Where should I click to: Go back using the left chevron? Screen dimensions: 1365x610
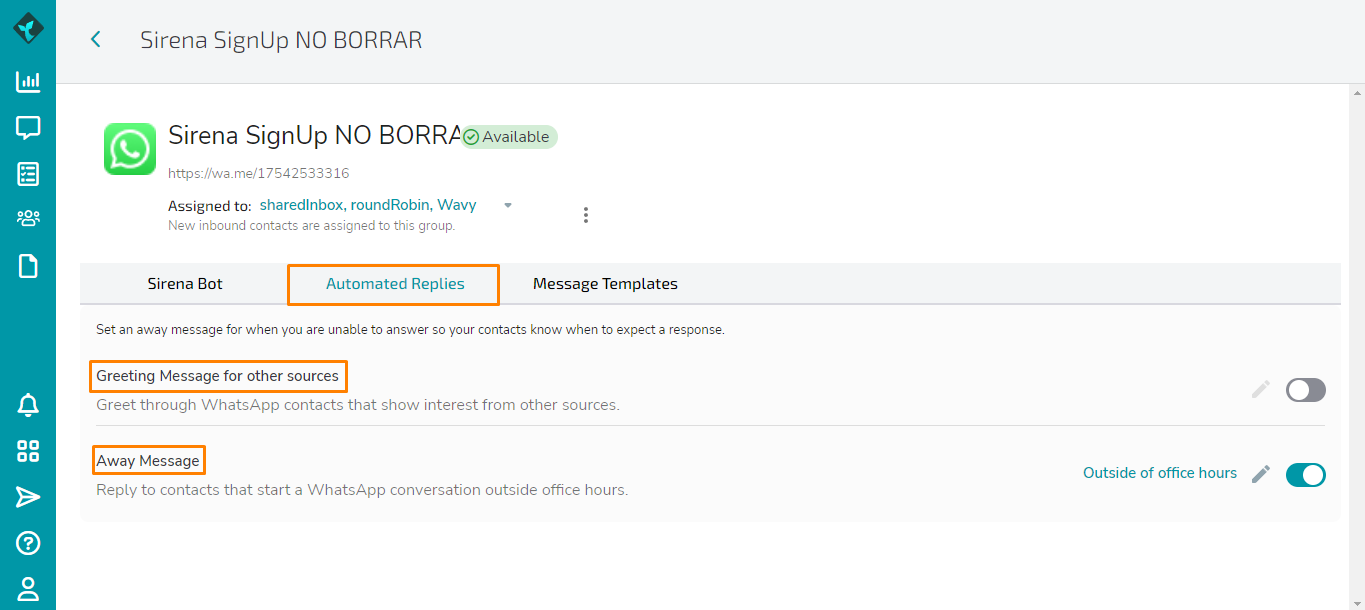(x=96, y=39)
